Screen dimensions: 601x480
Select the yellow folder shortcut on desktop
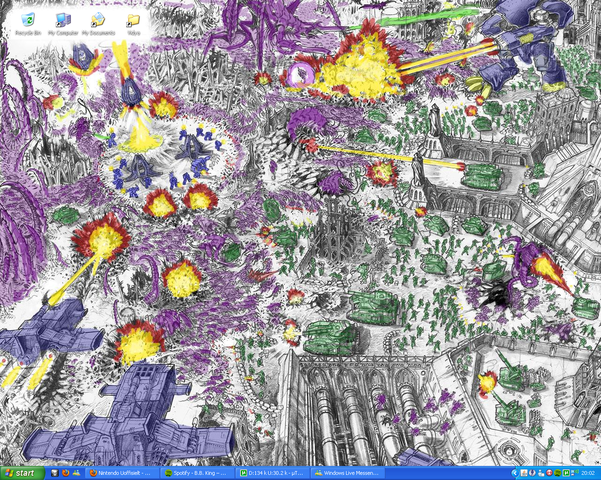tap(133, 24)
